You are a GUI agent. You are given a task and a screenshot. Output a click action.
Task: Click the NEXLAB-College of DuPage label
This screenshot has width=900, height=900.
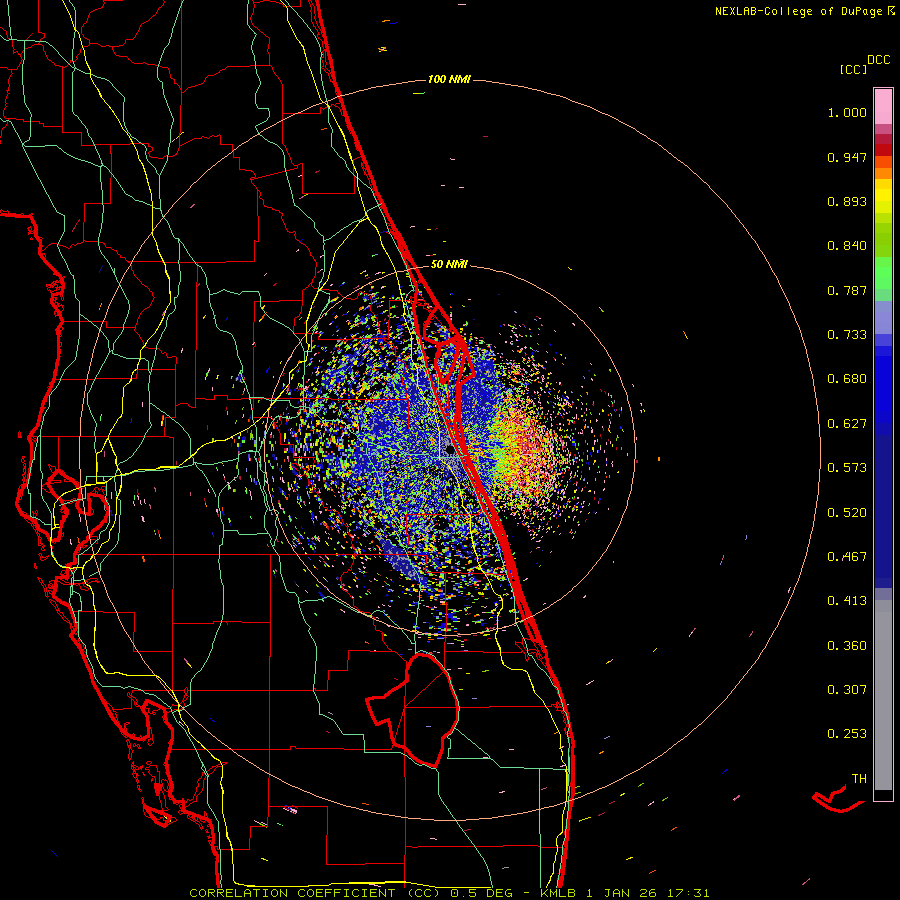798,11
